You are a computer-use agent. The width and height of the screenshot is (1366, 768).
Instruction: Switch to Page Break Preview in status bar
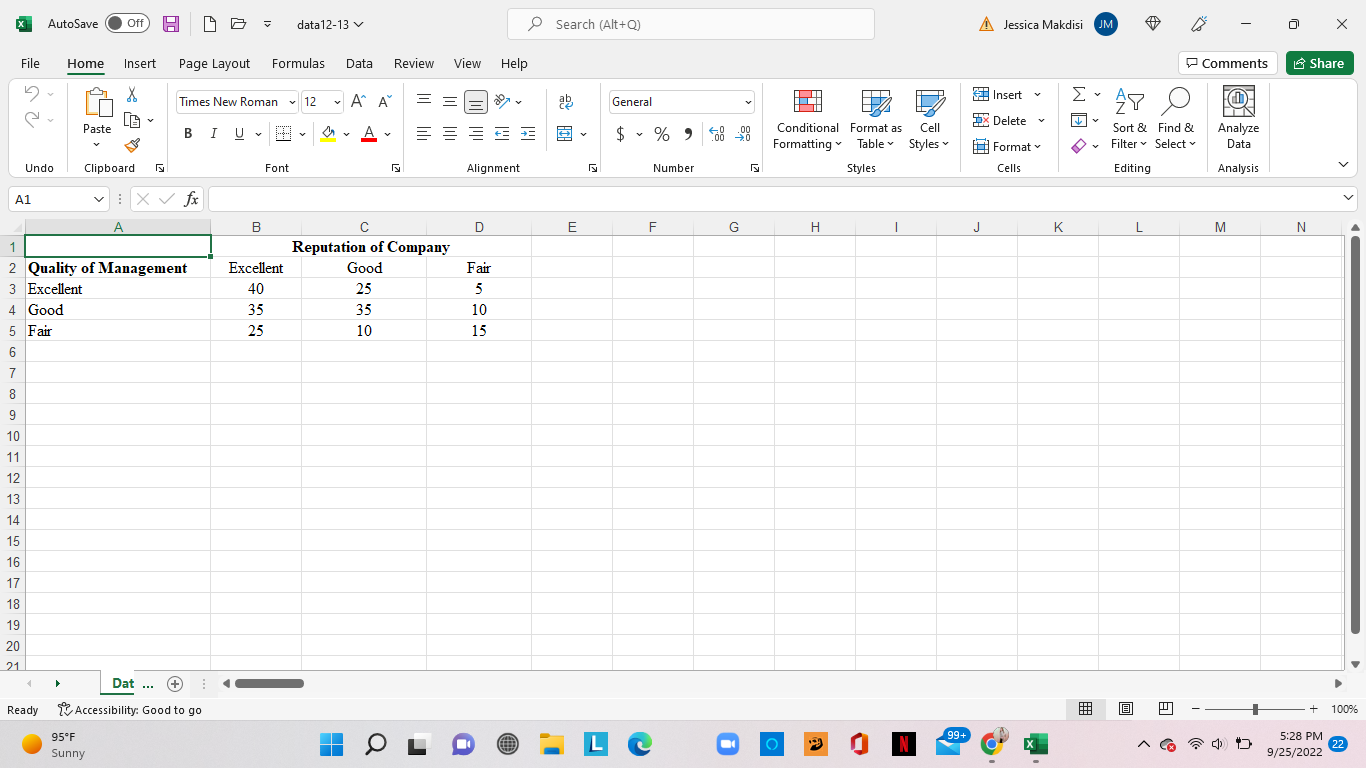point(1165,709)
